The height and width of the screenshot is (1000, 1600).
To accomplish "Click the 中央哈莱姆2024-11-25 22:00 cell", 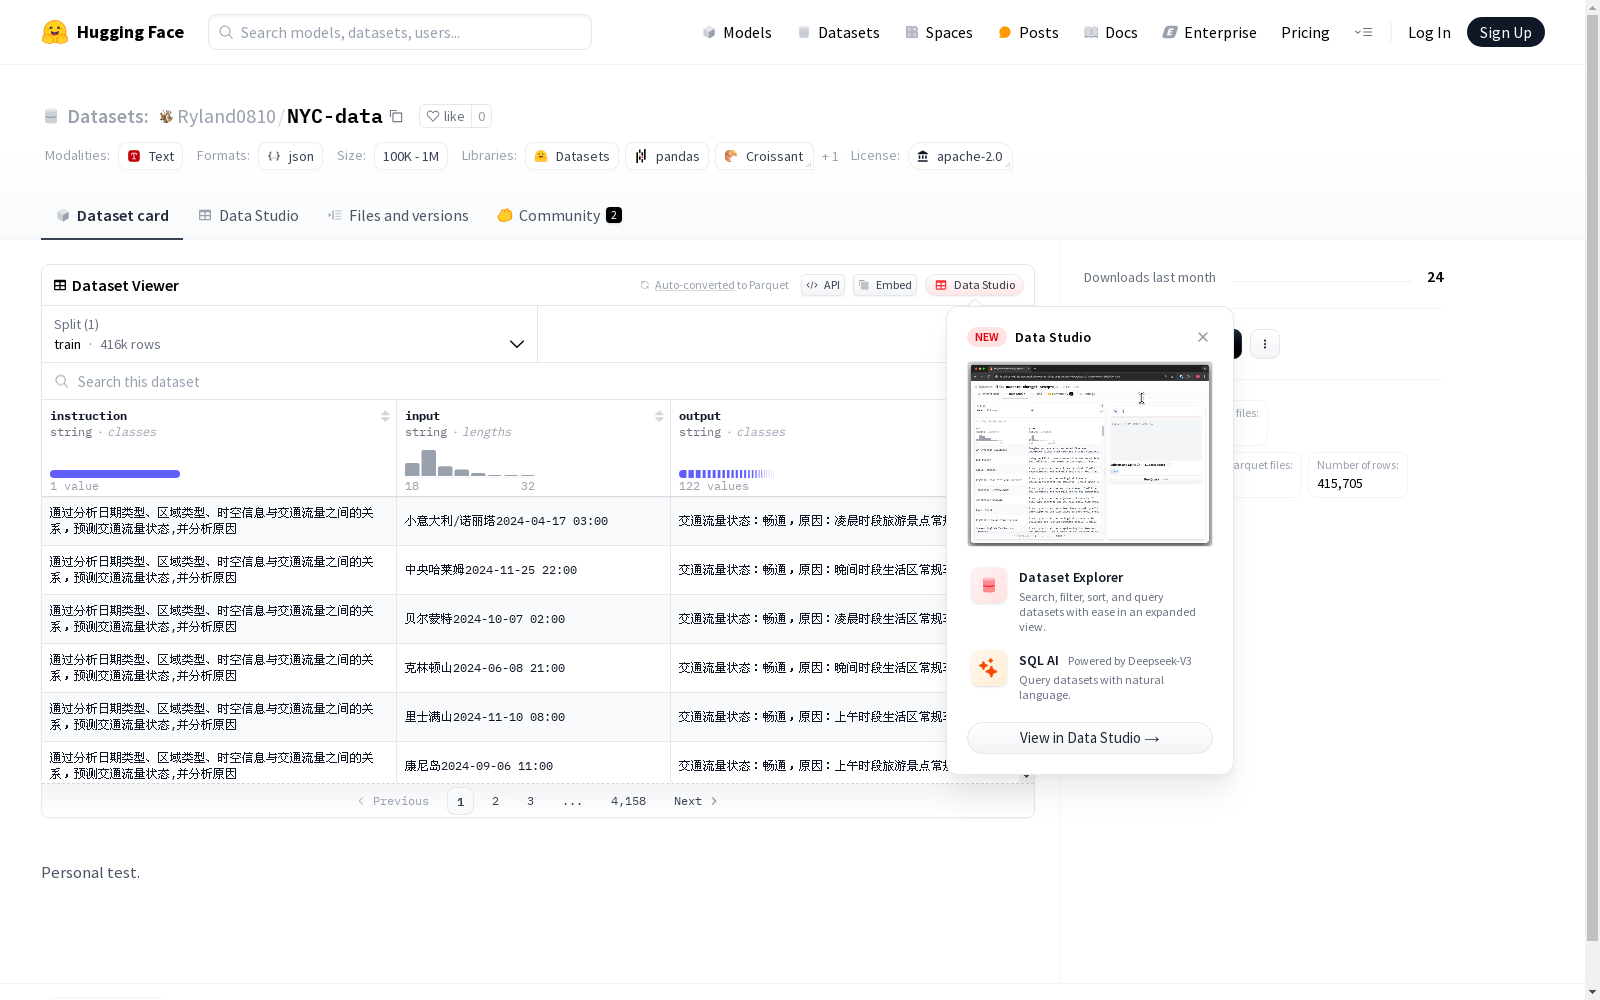I will click(533, 570).
